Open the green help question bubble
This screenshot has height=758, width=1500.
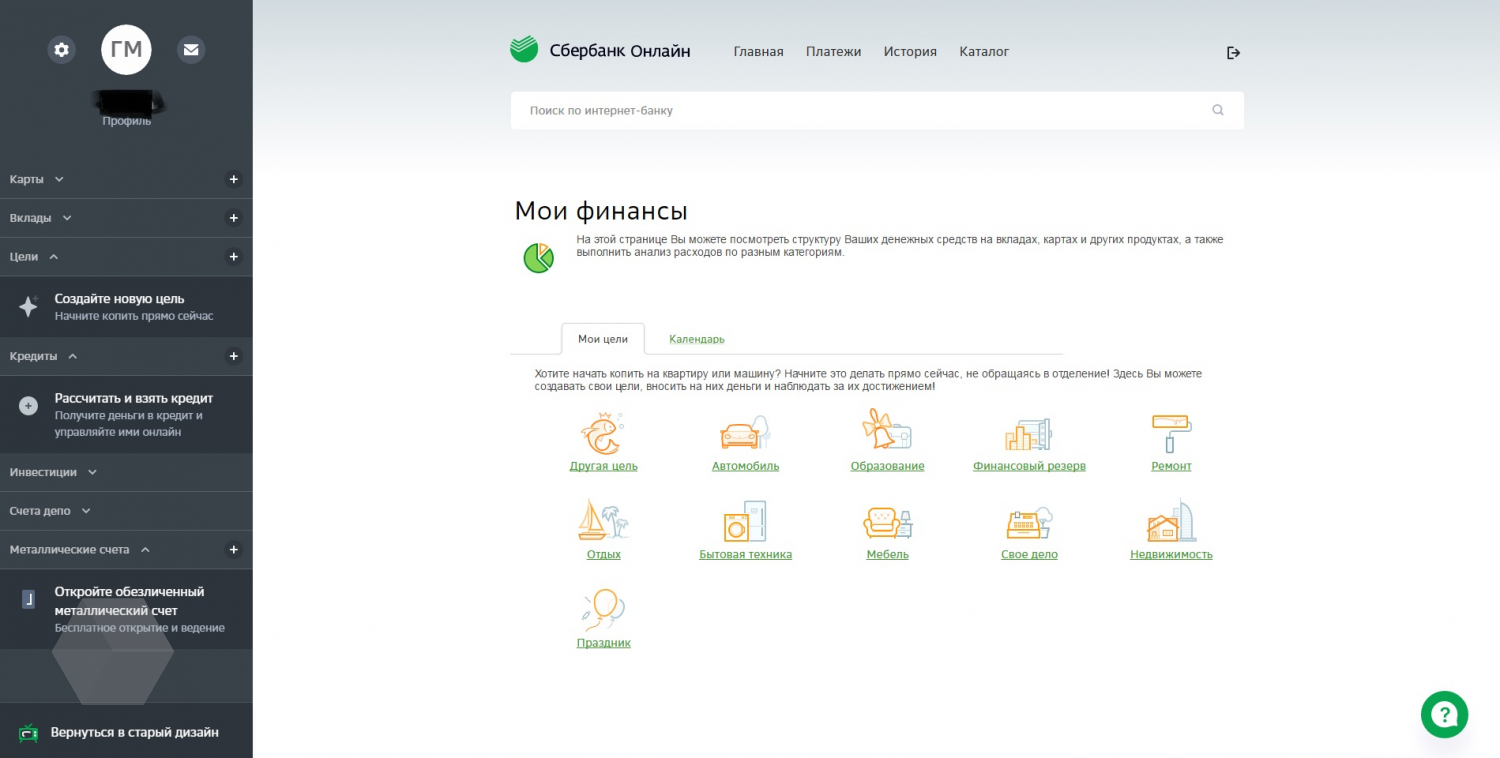click(x=1444, y=714)
